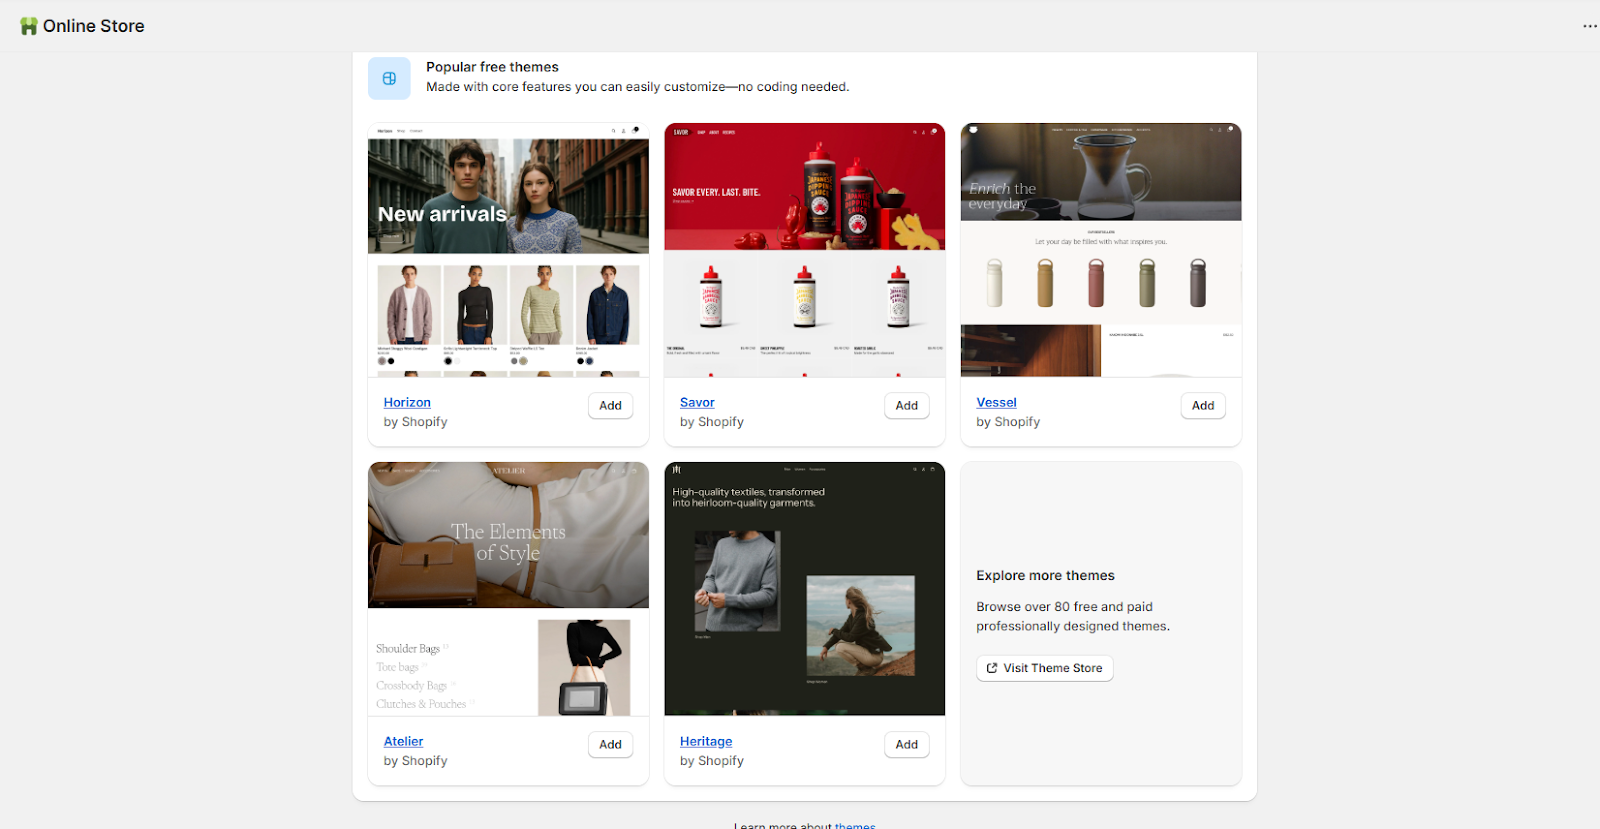Click the Popular free themes icon
Viewport: 1600px width, 829px height.
pyautogui.click(x=389, y=78)
